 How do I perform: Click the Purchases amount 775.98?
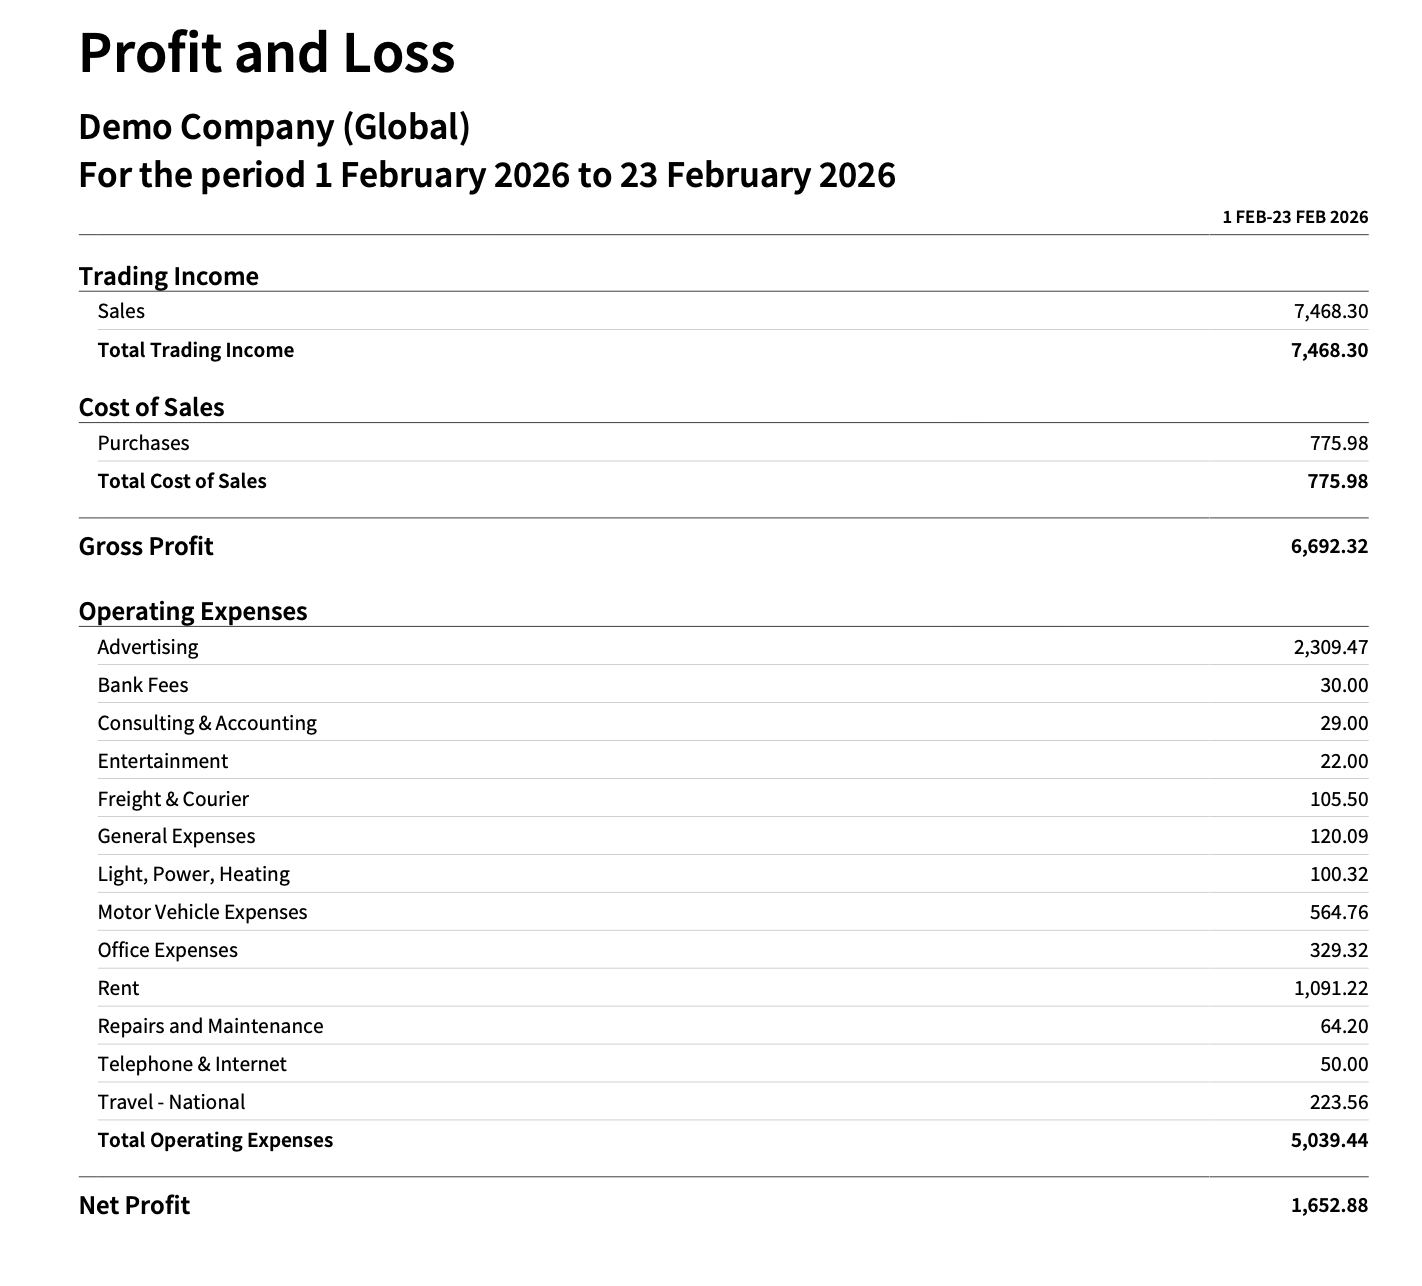coord(1339,443)
